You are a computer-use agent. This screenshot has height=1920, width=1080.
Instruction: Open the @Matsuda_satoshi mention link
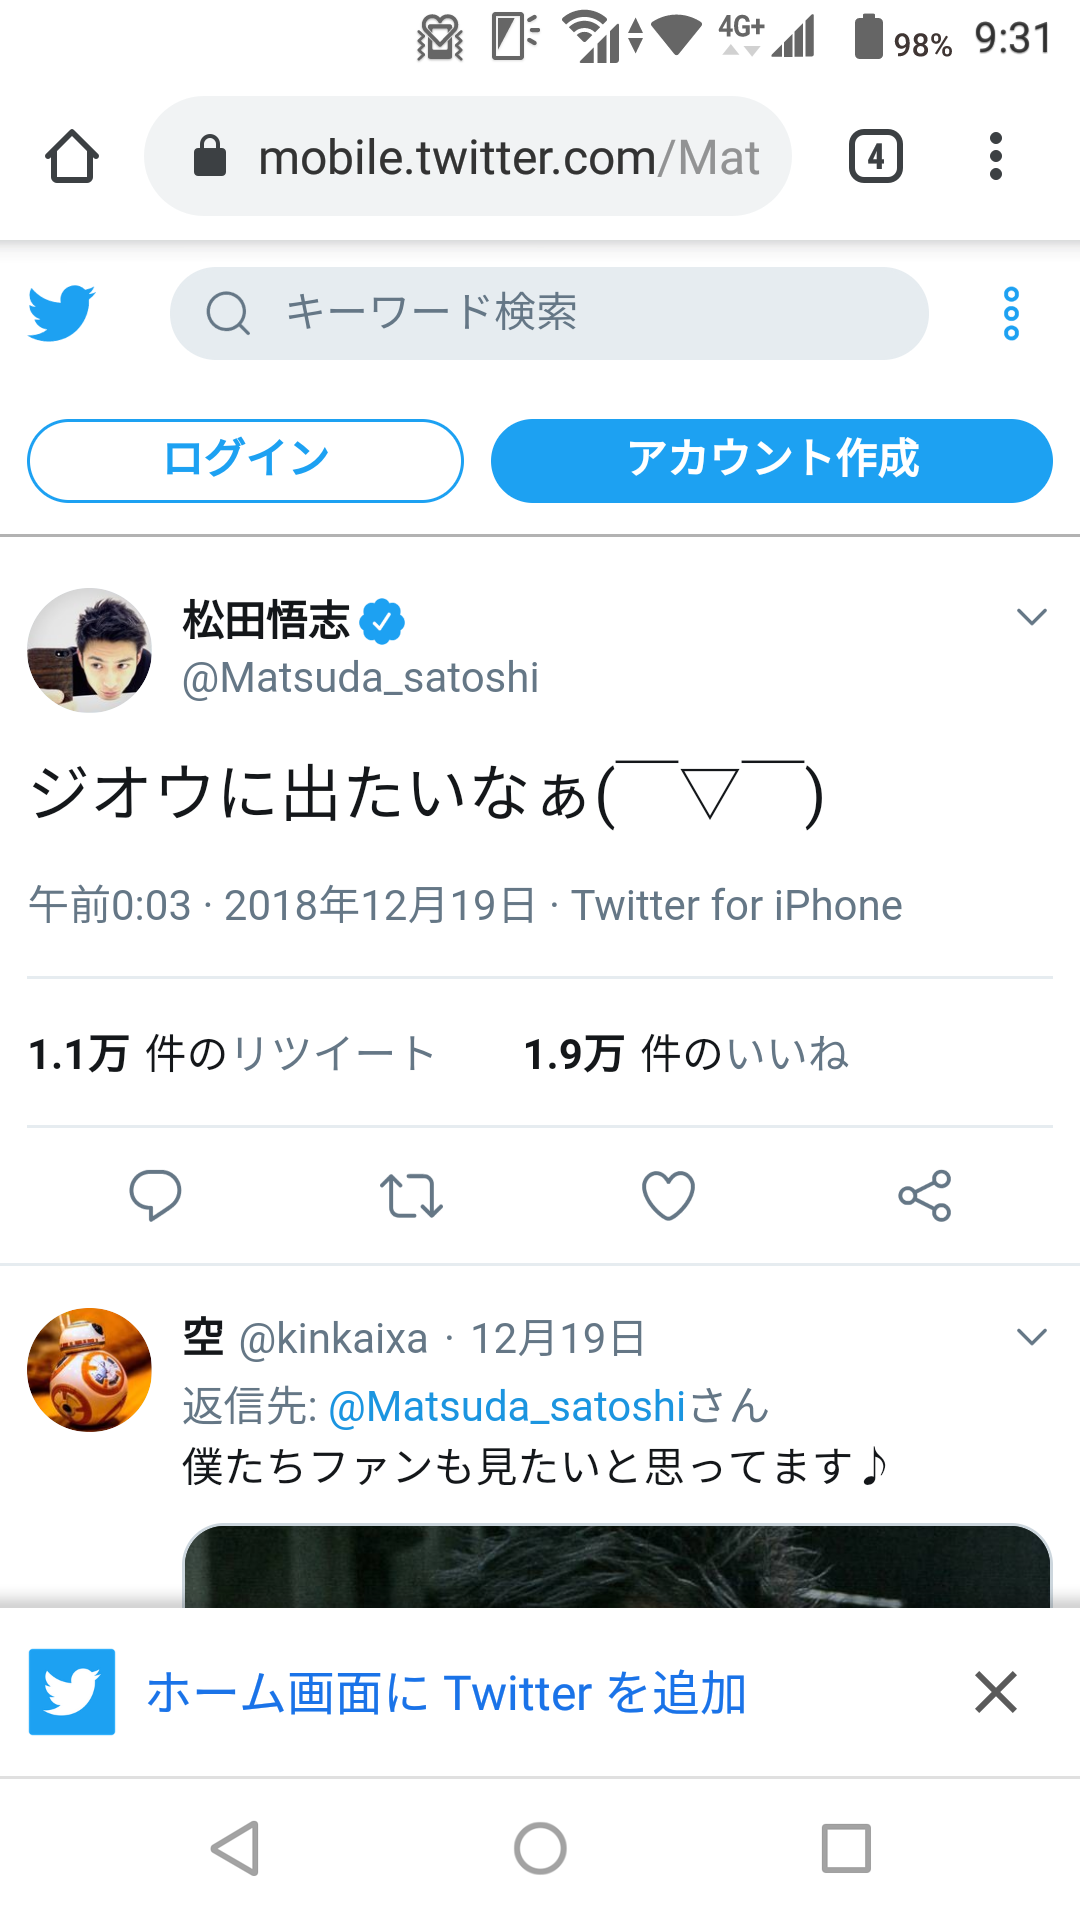(x=507, y=1407)
